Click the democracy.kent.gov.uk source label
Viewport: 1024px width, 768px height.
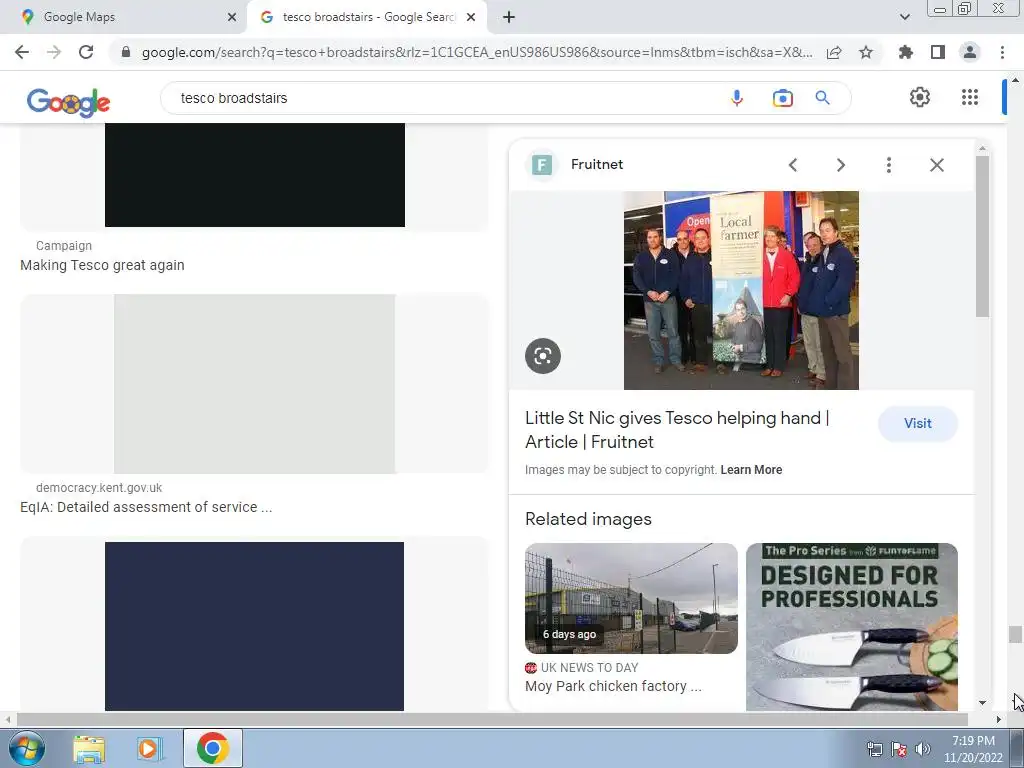tap(99, 488)
